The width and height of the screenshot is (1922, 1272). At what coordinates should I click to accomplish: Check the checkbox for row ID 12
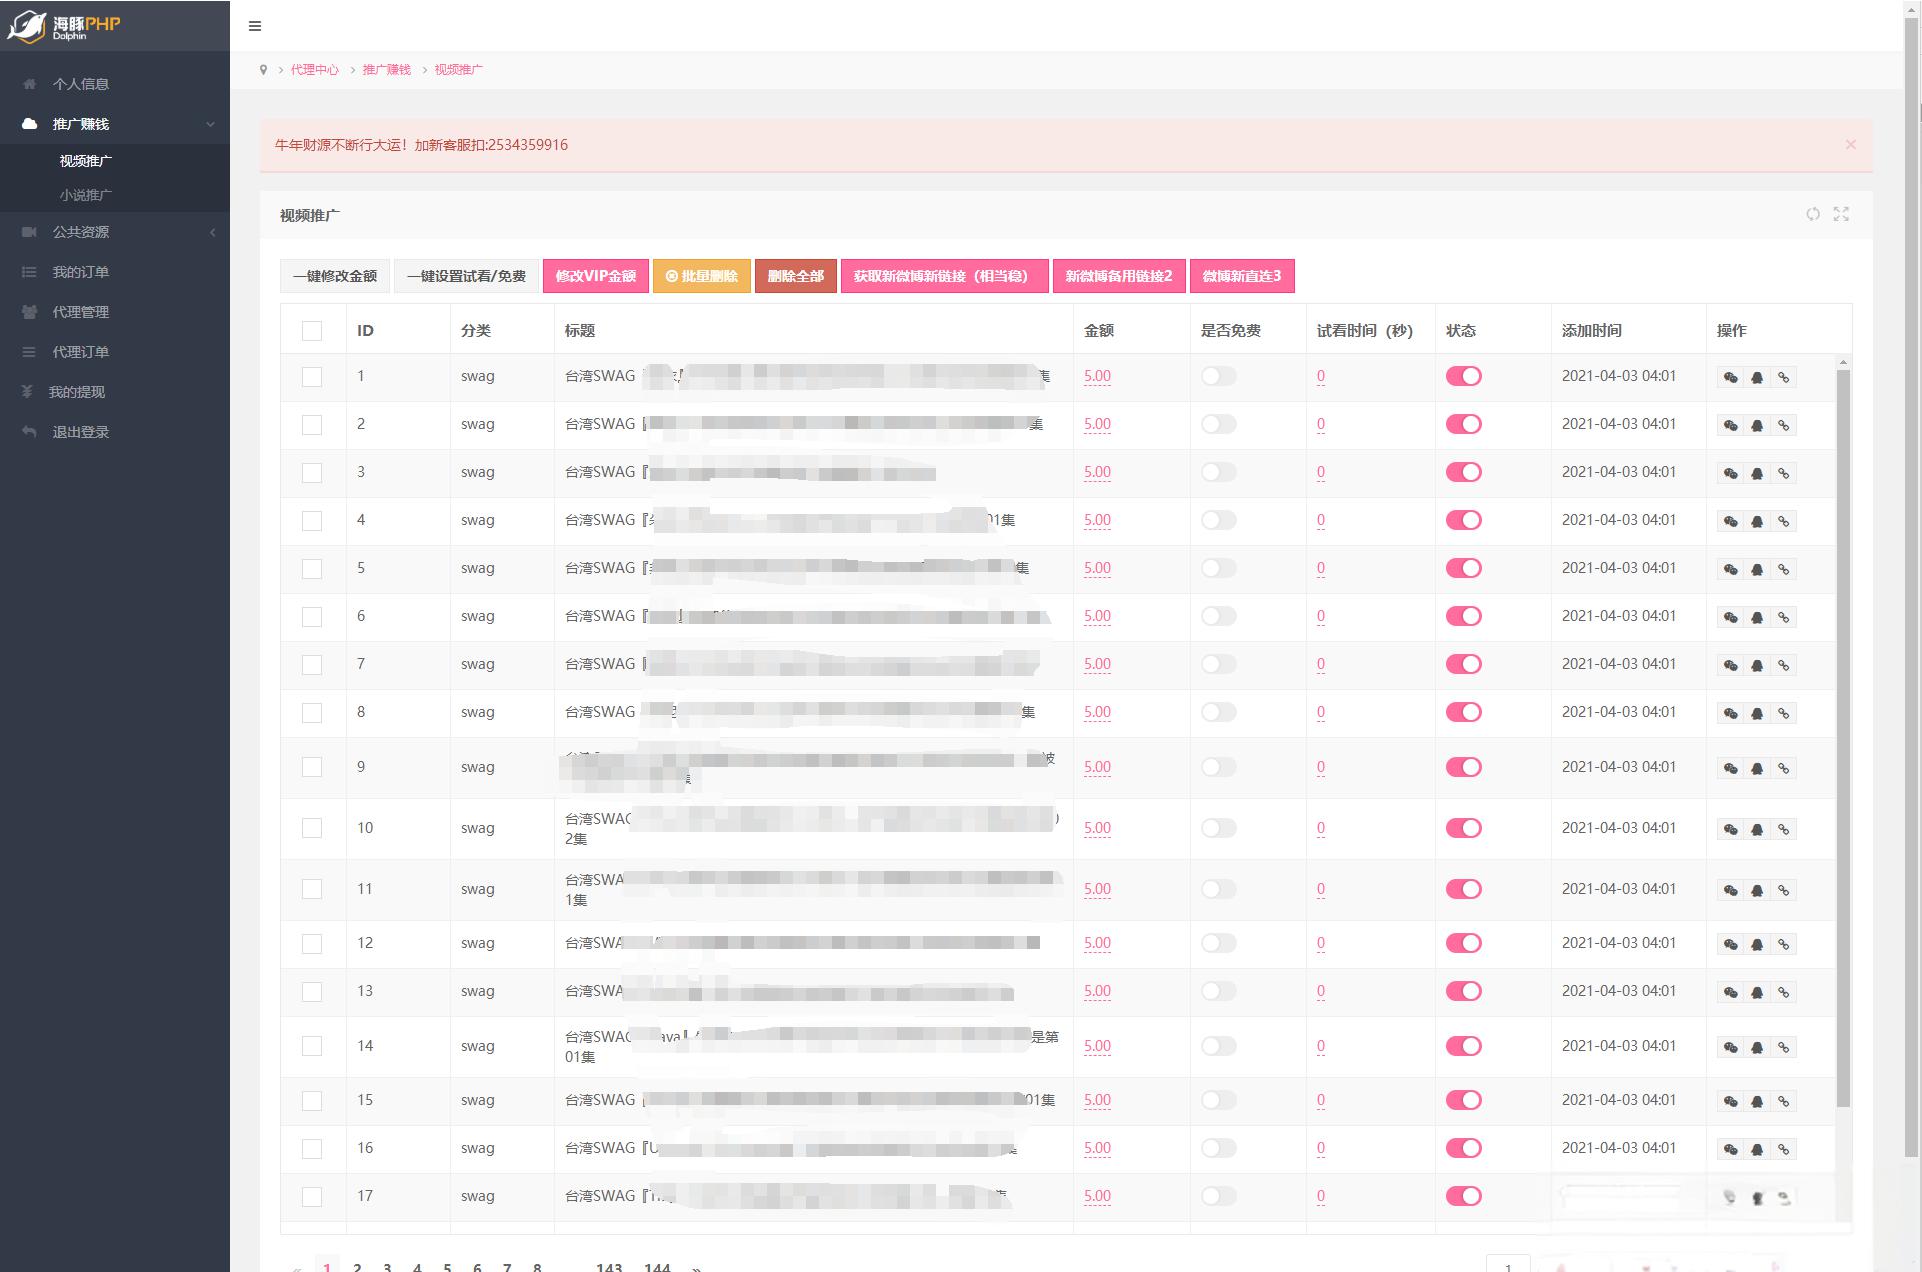pyautogui.click(x=312, y=944)
